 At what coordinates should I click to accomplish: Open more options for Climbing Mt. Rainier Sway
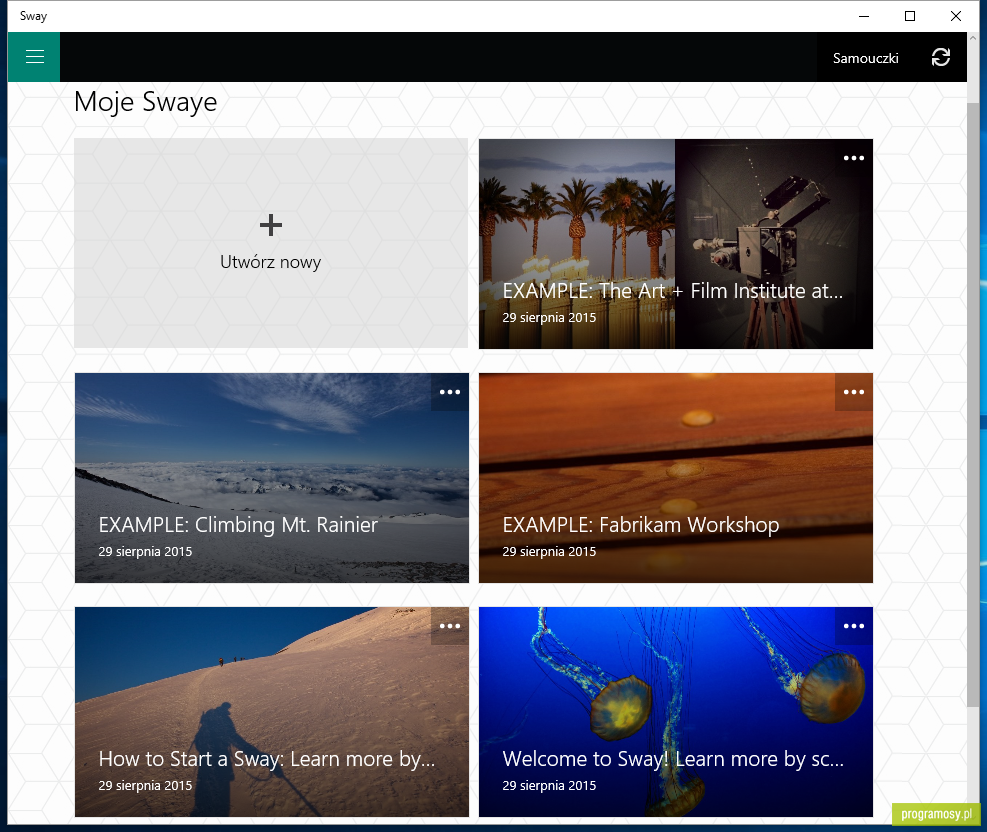[449, 392]
